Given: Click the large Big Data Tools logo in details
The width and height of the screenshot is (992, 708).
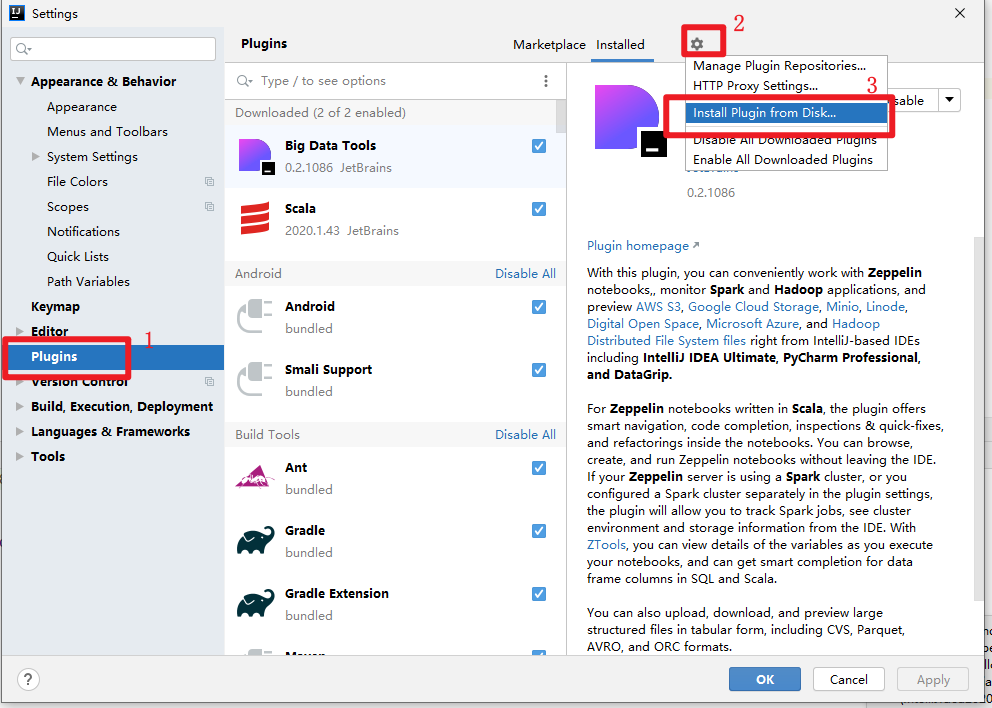Looking at the screenshot, I should click(x=630, y=120).
